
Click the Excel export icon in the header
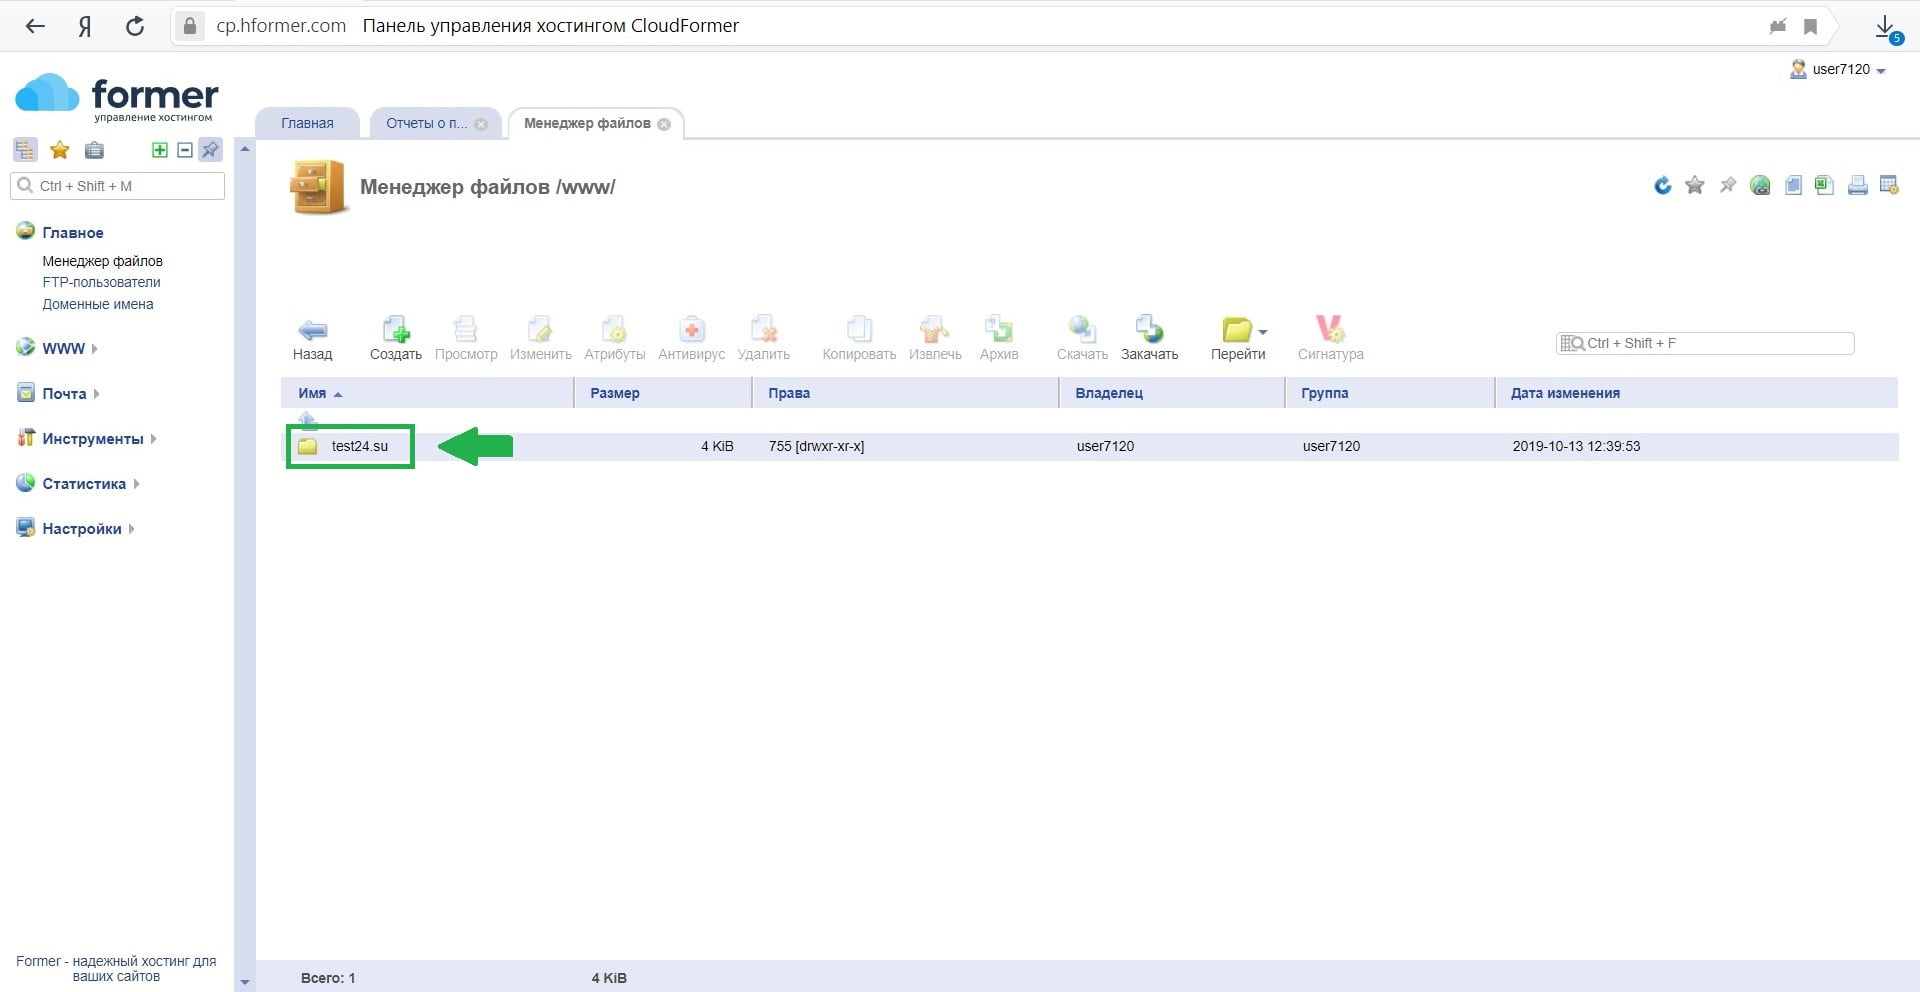point(1824,186)
